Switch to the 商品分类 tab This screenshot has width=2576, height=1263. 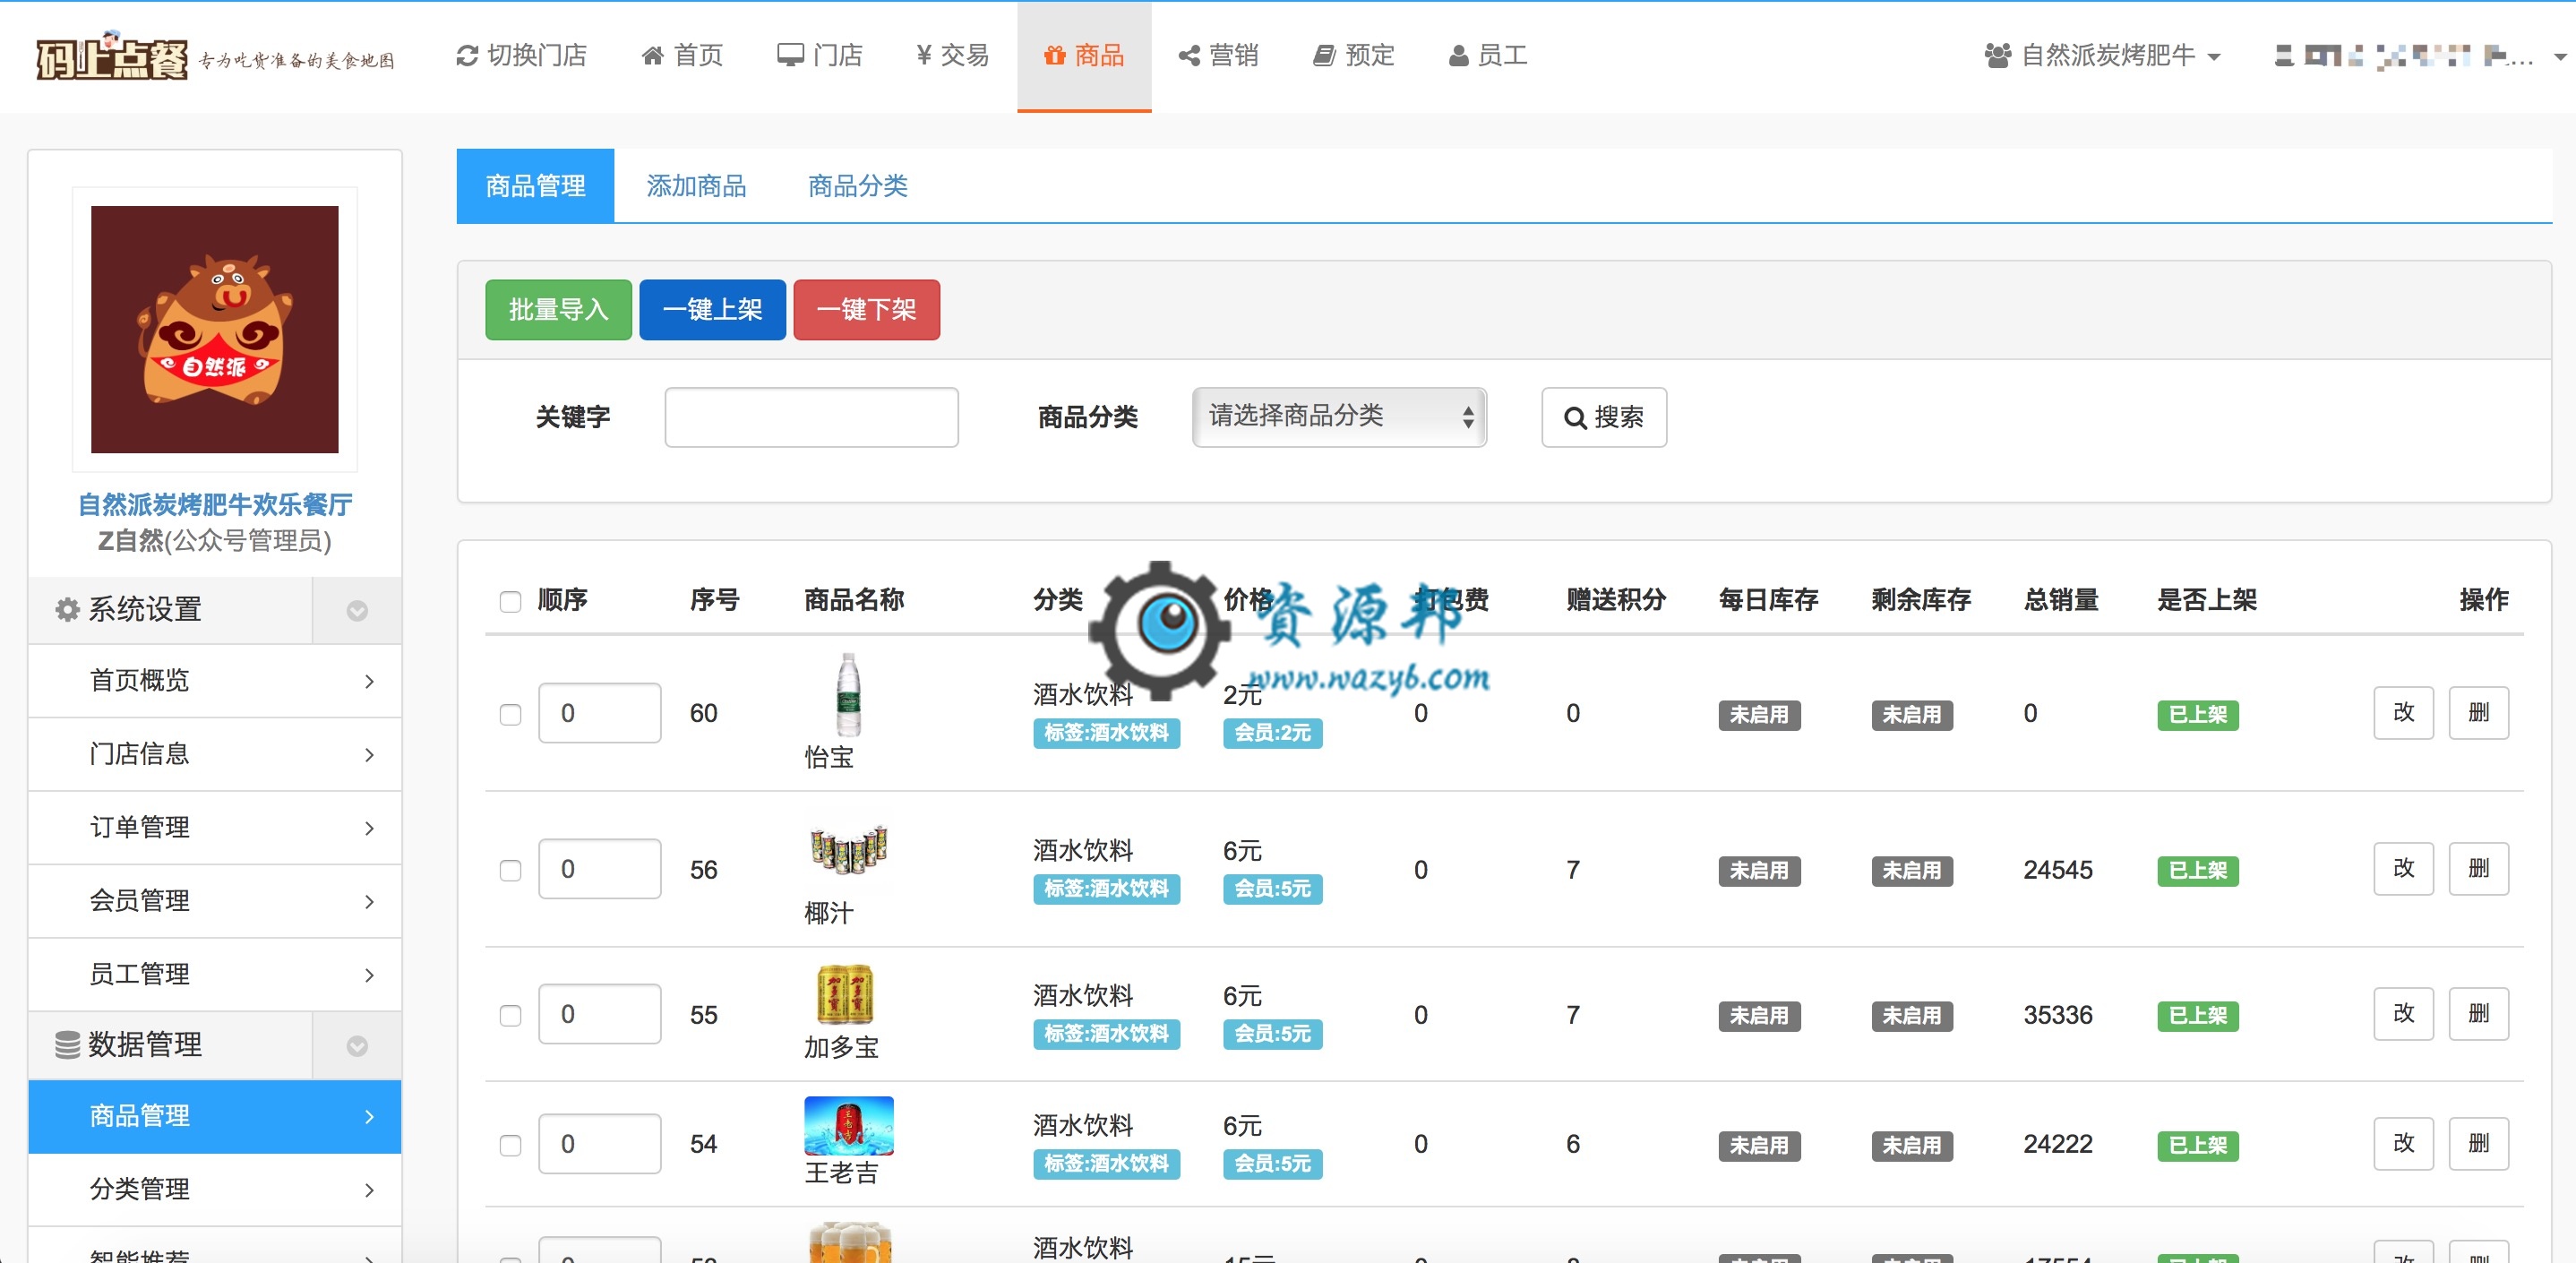(857, 186)
